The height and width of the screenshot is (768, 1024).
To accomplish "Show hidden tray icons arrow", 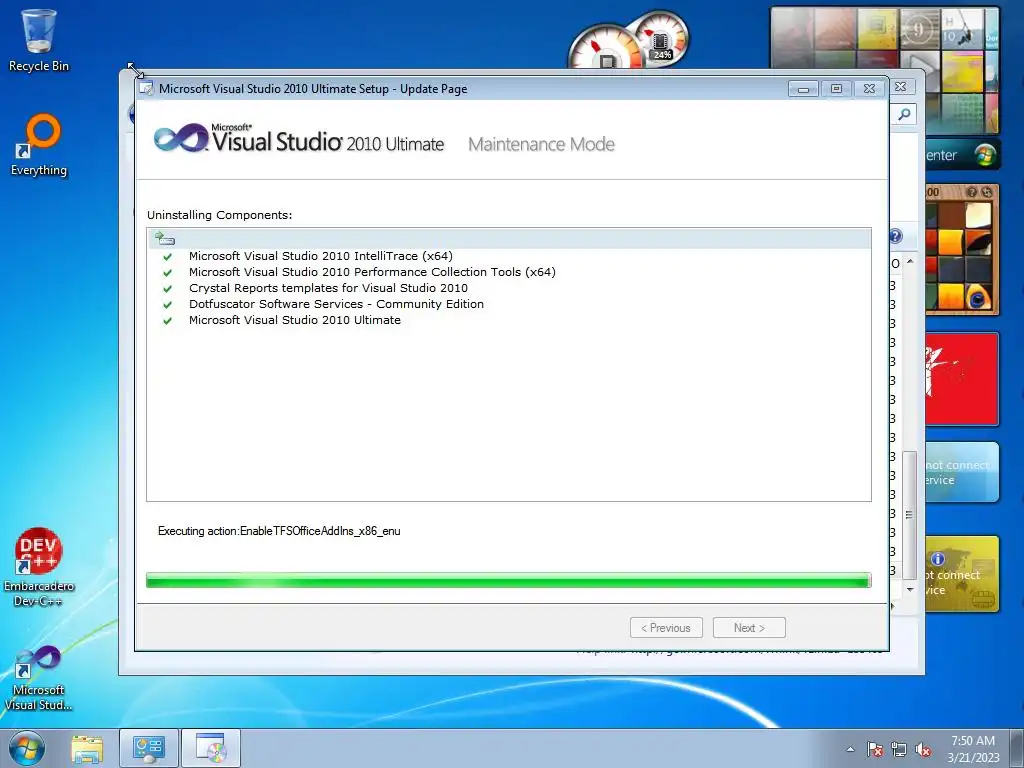I will 850,749.
